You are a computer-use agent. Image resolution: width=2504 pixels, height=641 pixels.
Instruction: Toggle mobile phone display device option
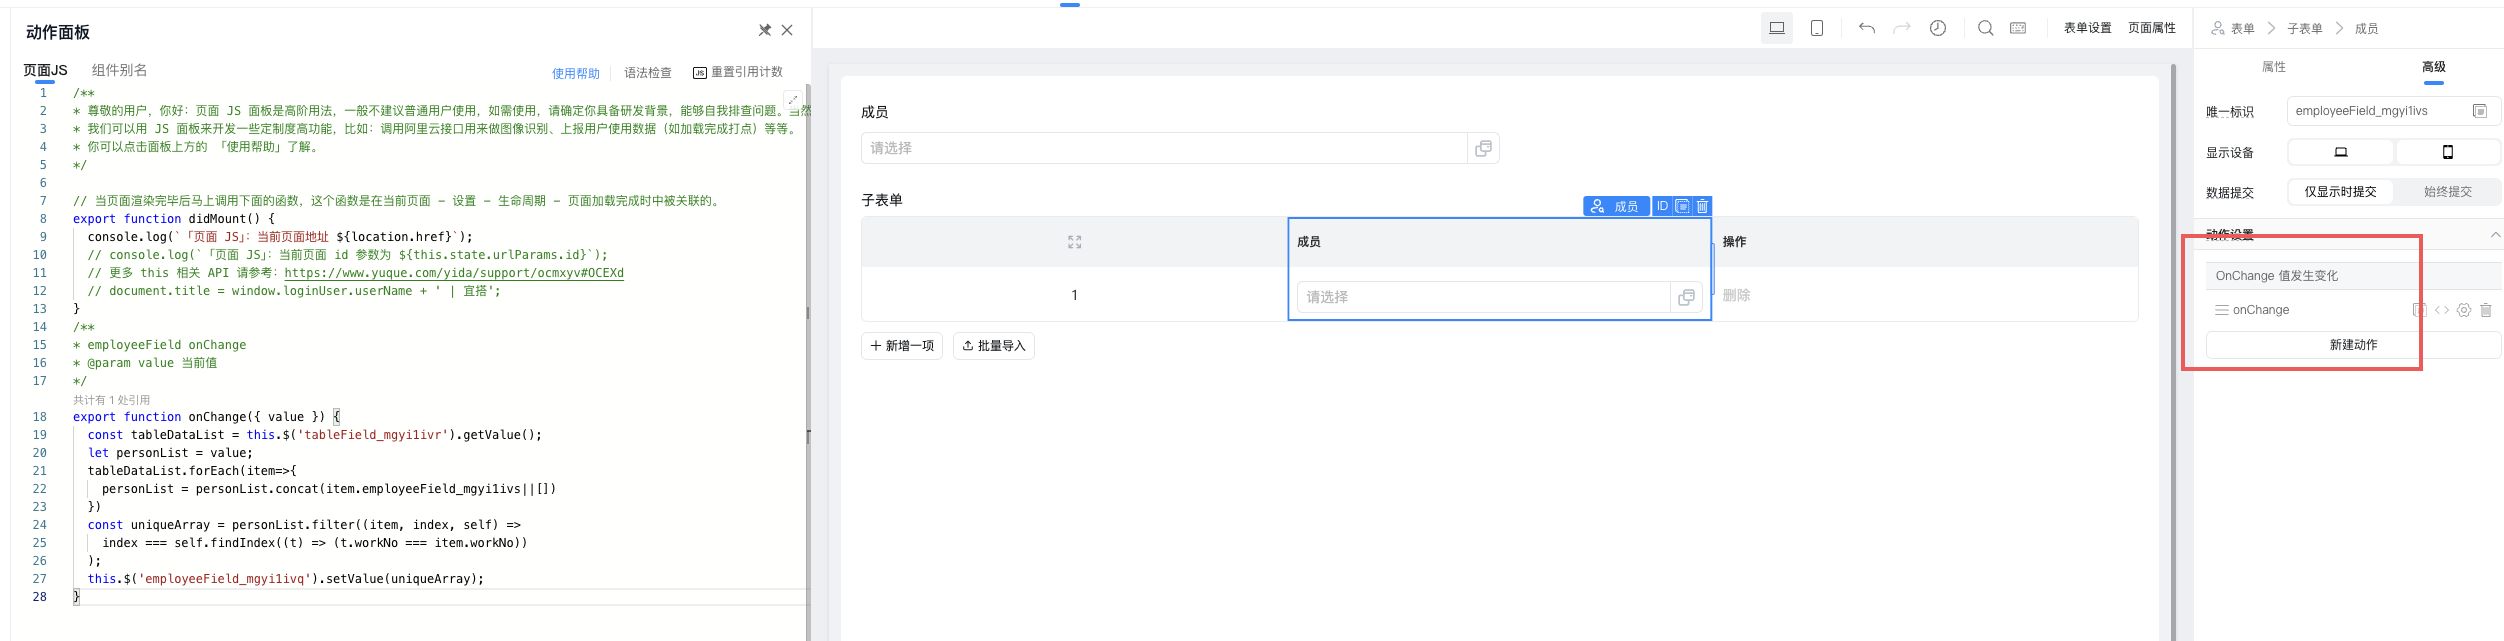2448,152
